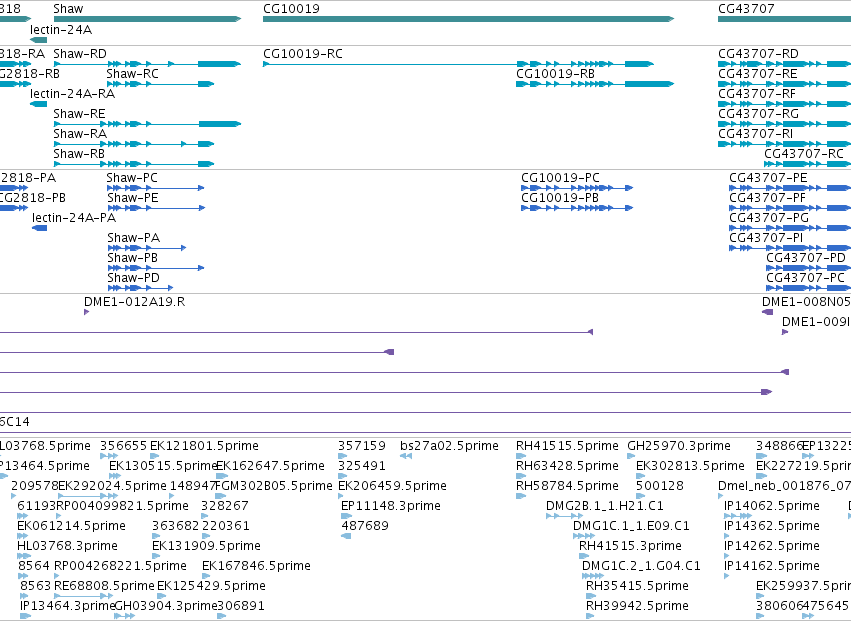
Task: Select the CG10019-PB protein label
Action: pos(560,198)
